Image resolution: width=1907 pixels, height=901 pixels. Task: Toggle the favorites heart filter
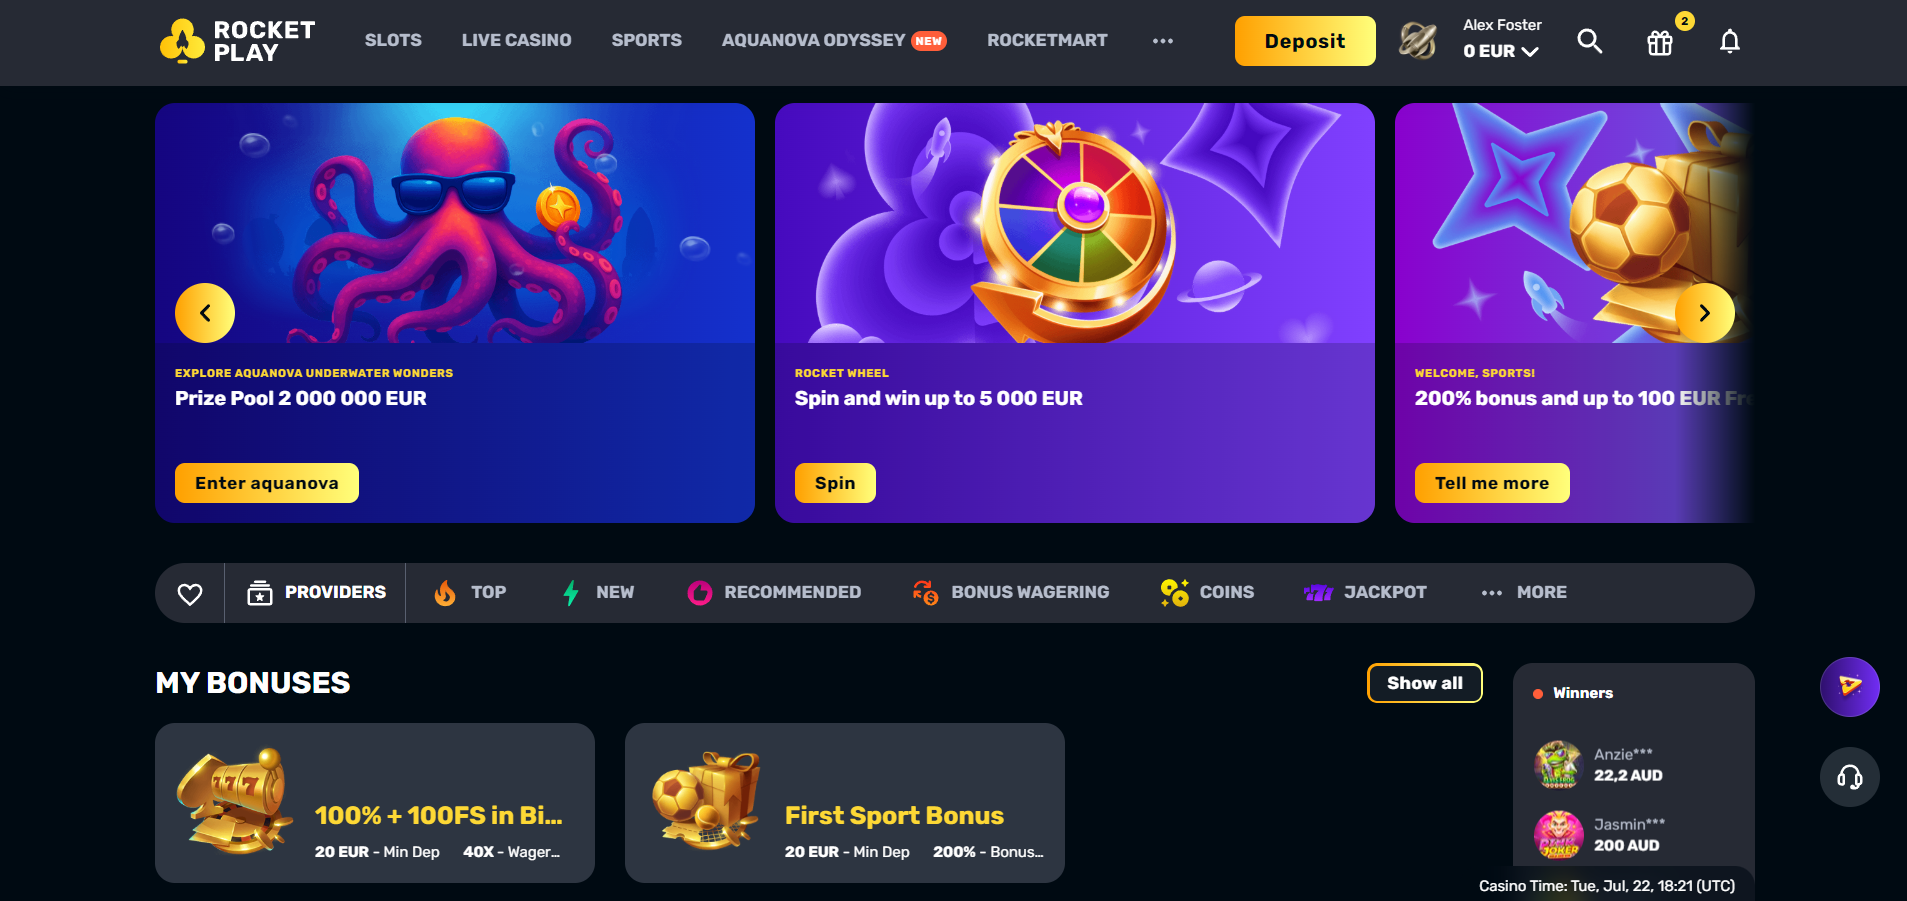190,593
